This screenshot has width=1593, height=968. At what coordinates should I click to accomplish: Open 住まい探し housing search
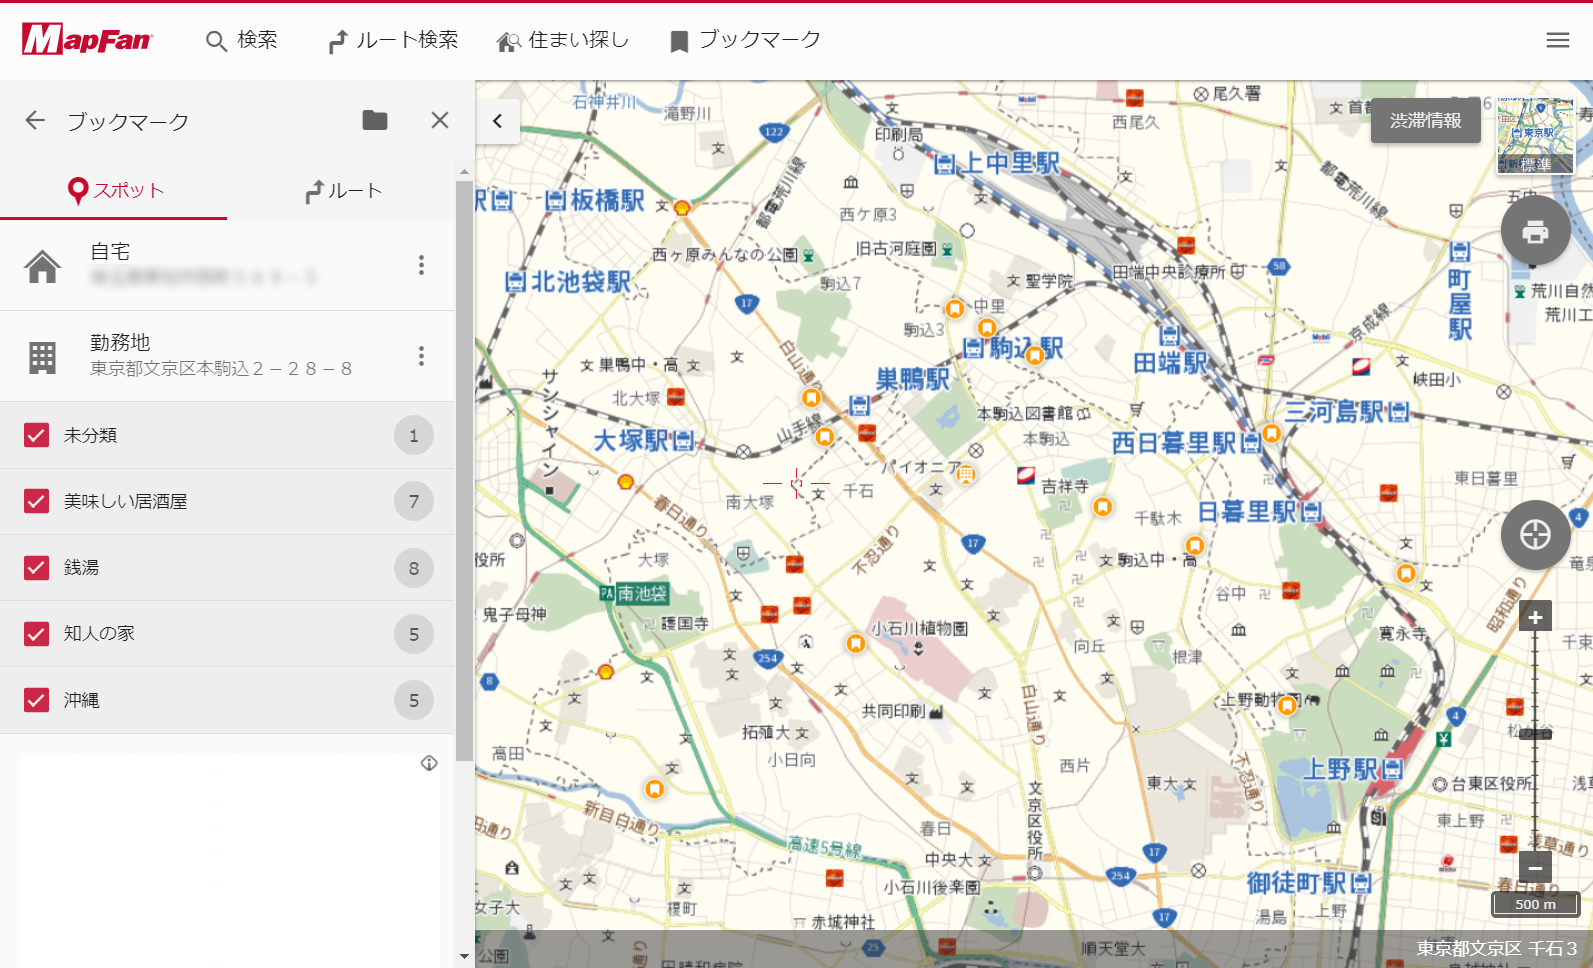(x=563, y=40)
